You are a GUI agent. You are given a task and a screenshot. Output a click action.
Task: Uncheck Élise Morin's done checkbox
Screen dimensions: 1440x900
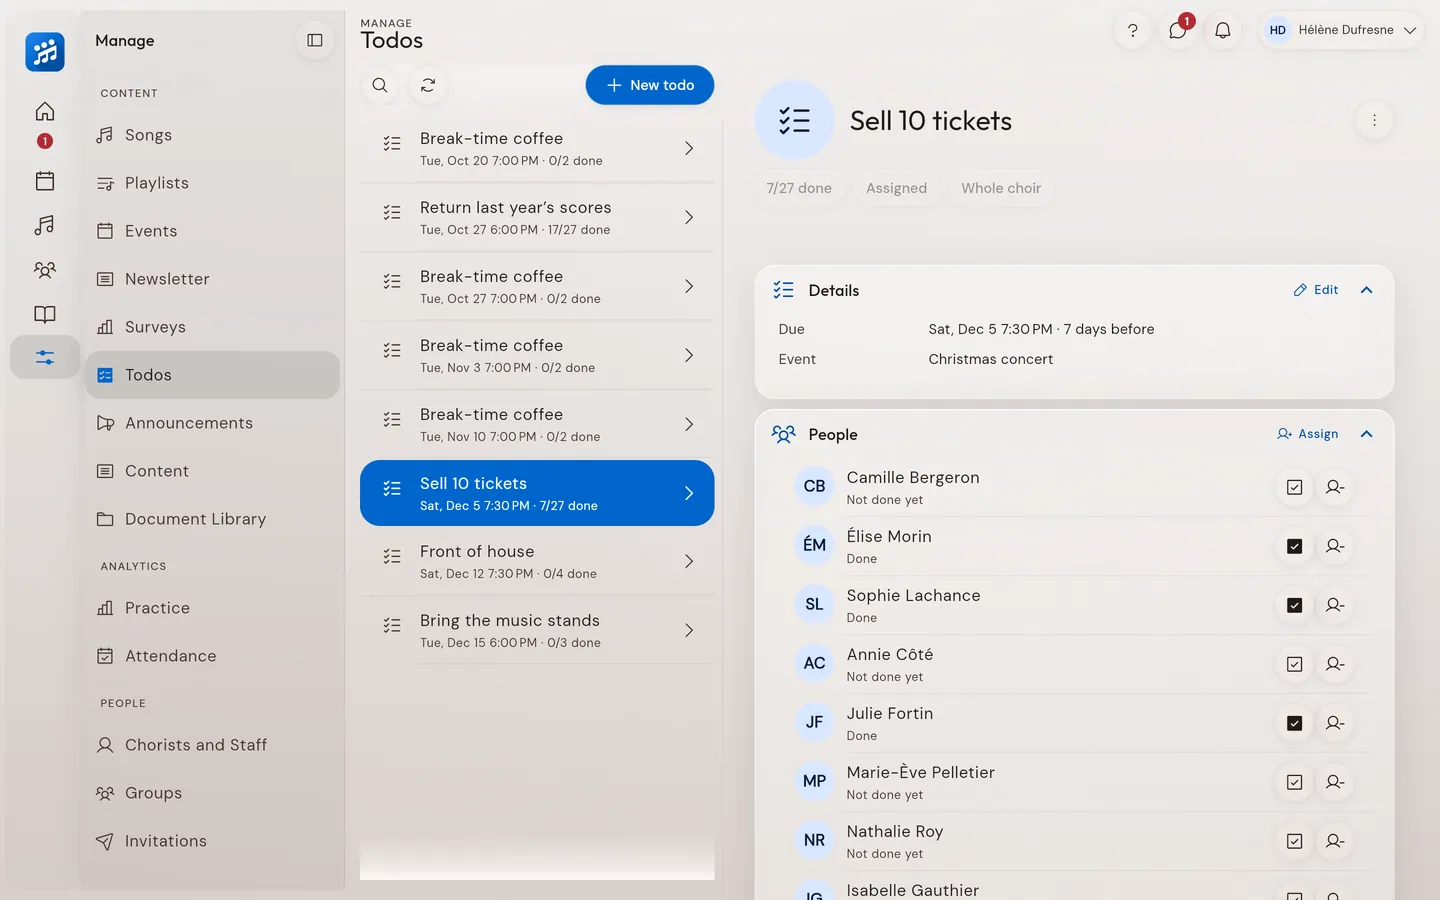click(x=1294, y=546)
